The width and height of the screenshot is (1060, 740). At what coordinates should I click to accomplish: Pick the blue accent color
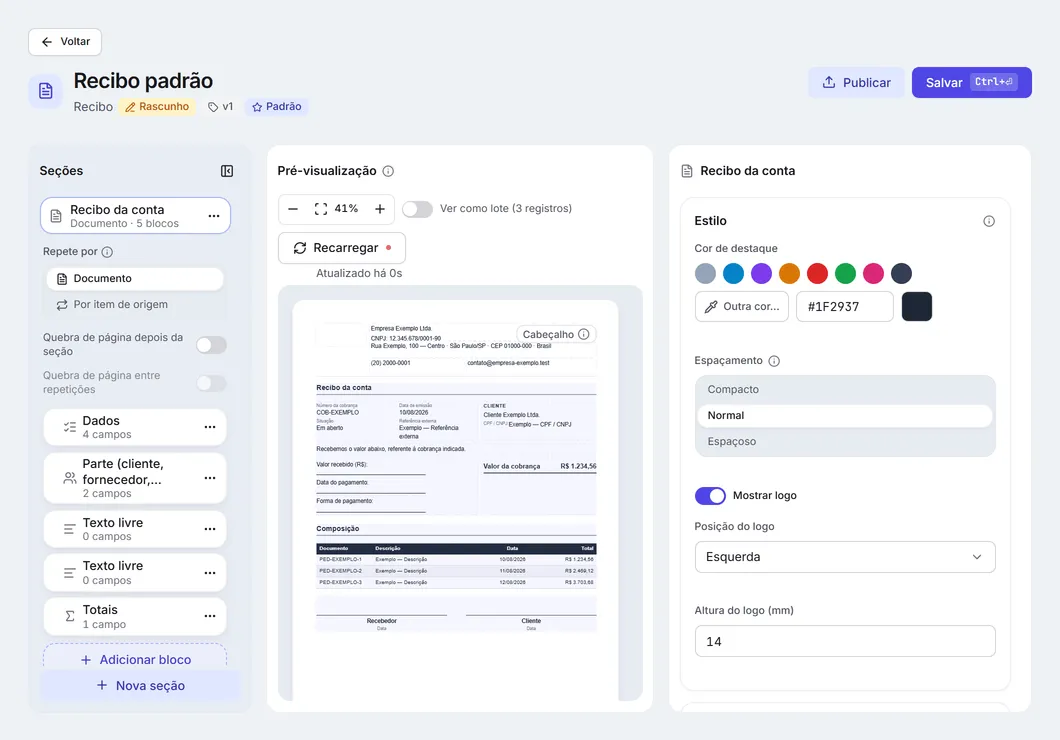(733, 274)
